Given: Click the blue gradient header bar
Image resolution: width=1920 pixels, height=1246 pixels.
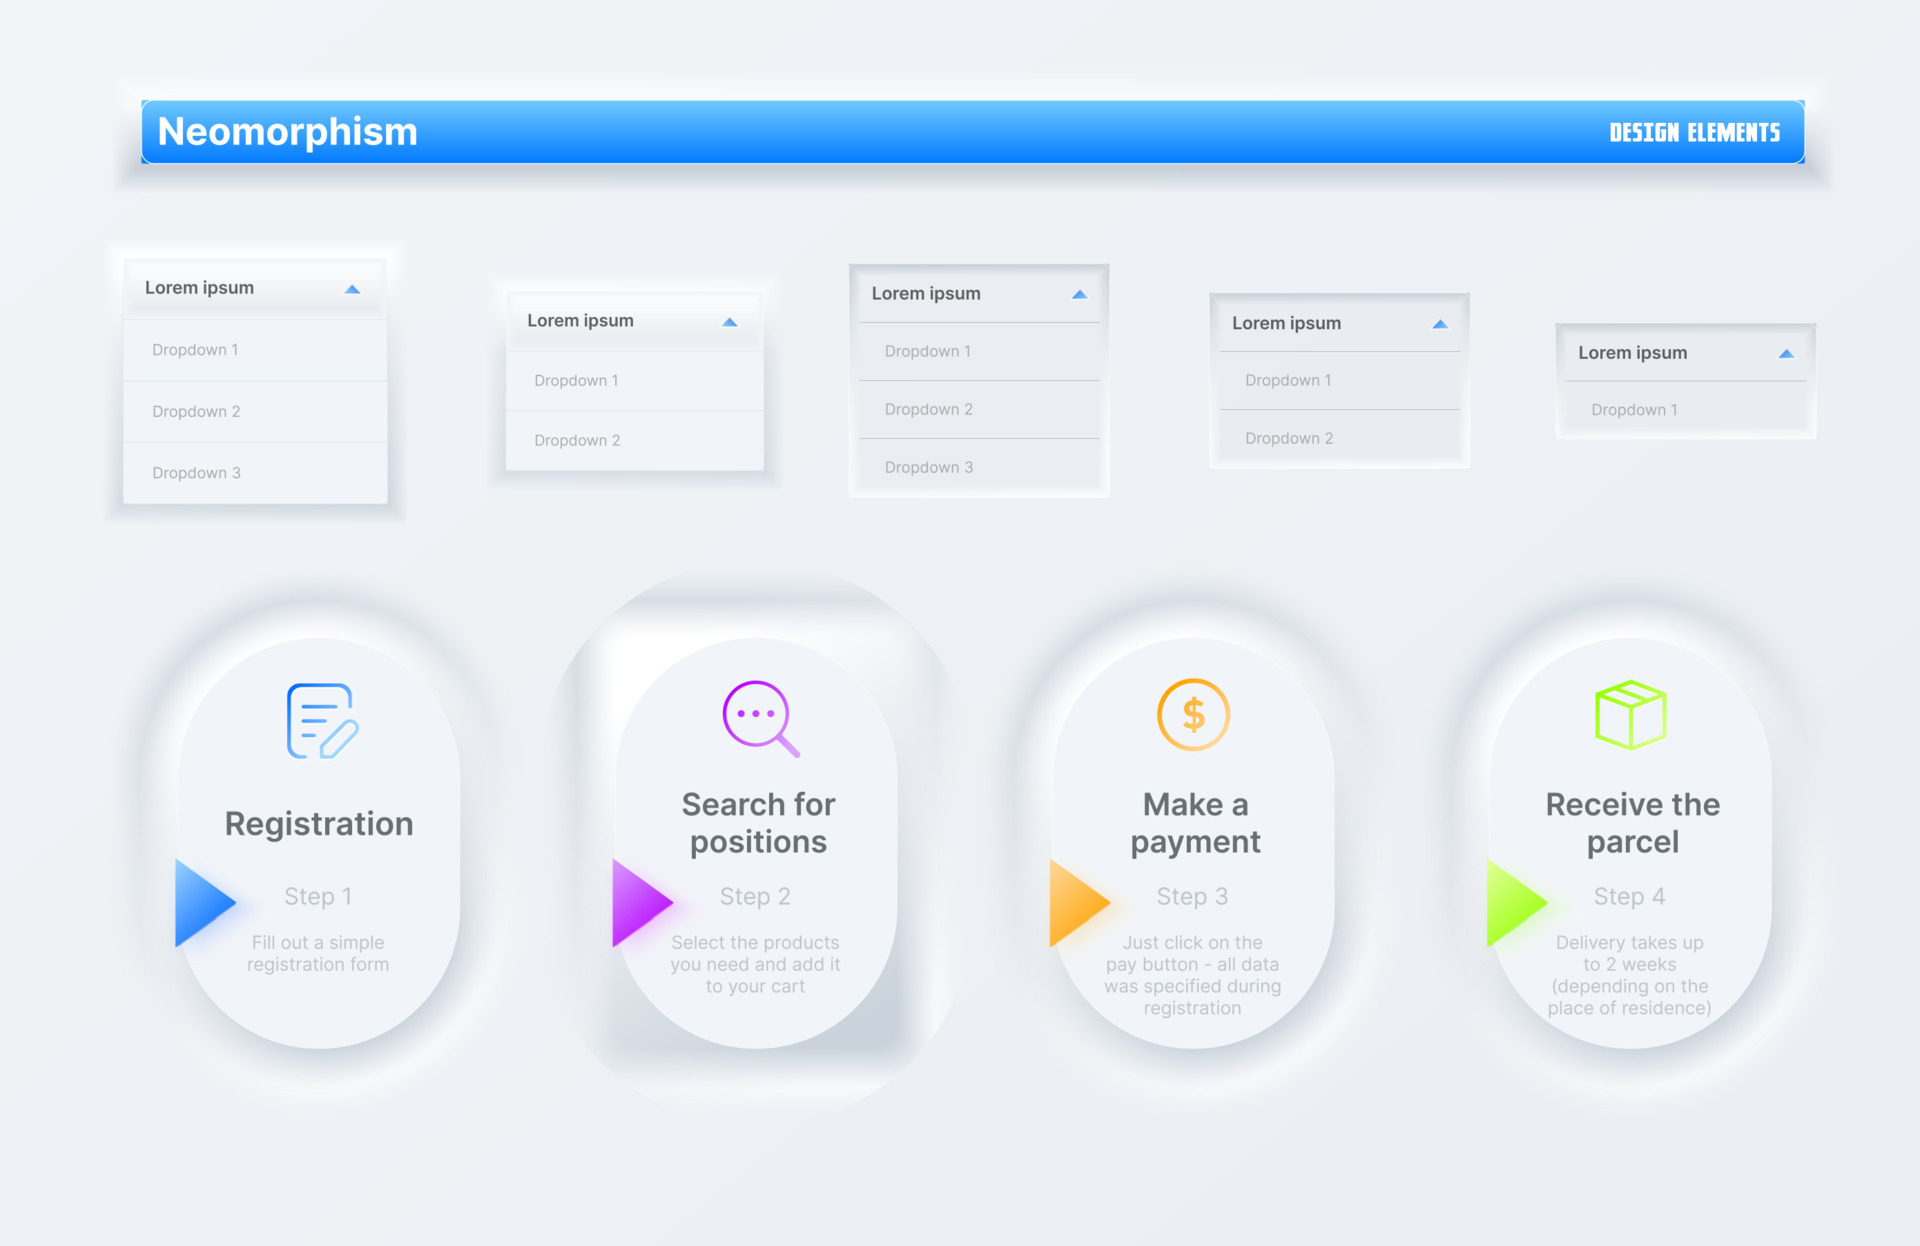Looking at the screenshot, I should click(x=960, y=131).
